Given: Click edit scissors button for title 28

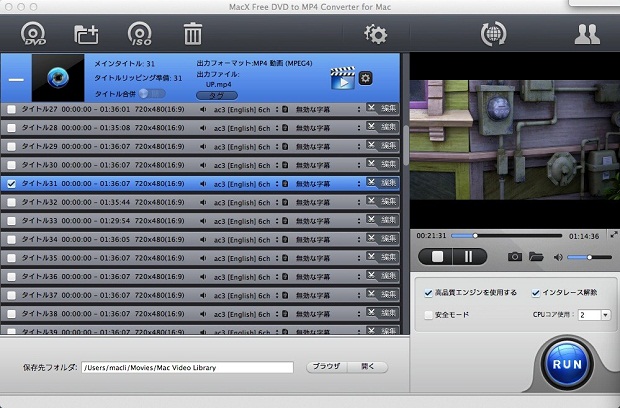Looking at the screenshot, I should coord(382,127).
